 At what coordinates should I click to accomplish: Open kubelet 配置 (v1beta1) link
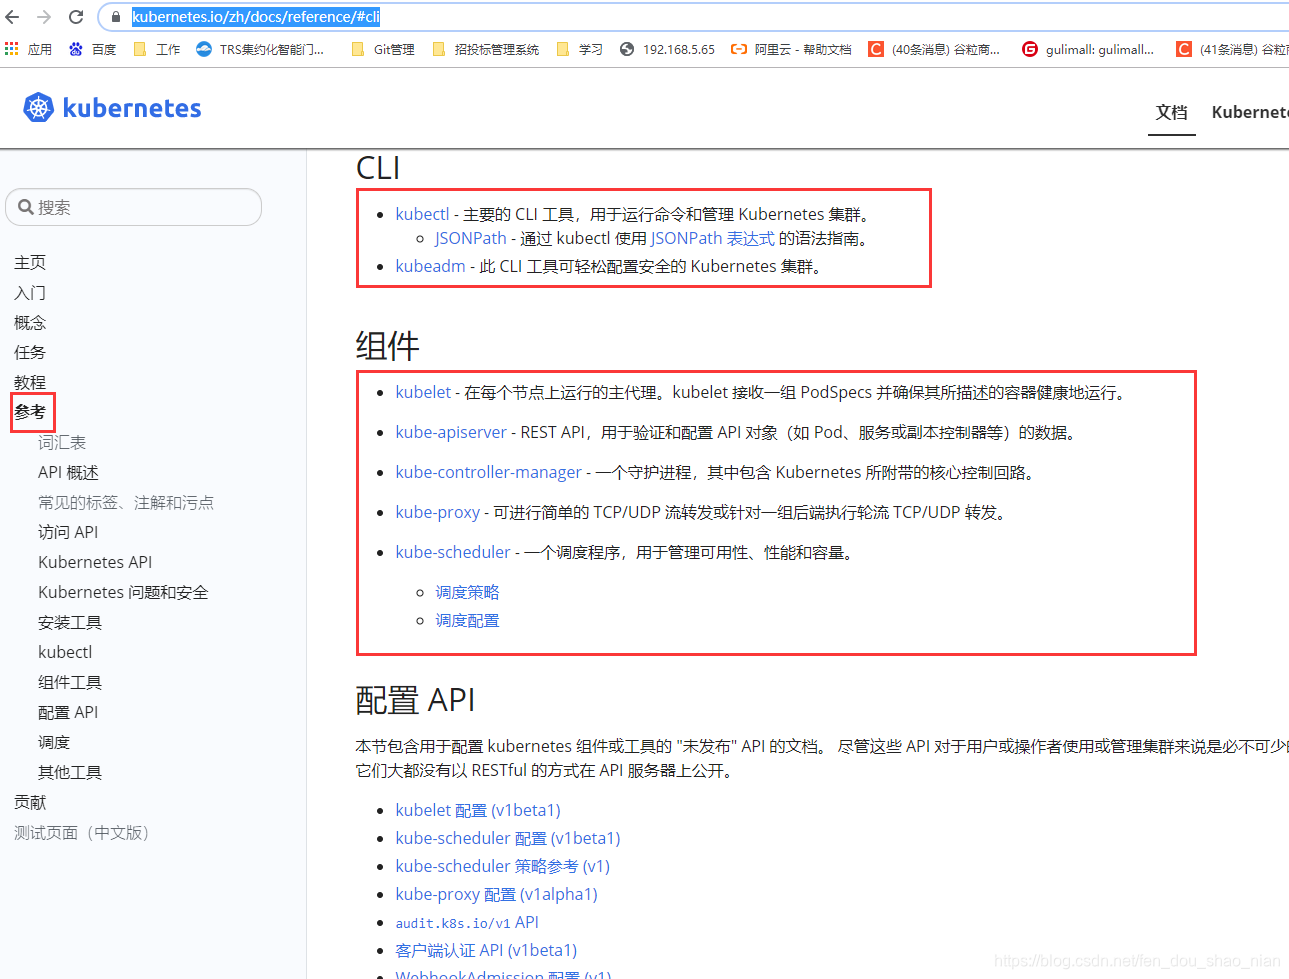point(478,810)
